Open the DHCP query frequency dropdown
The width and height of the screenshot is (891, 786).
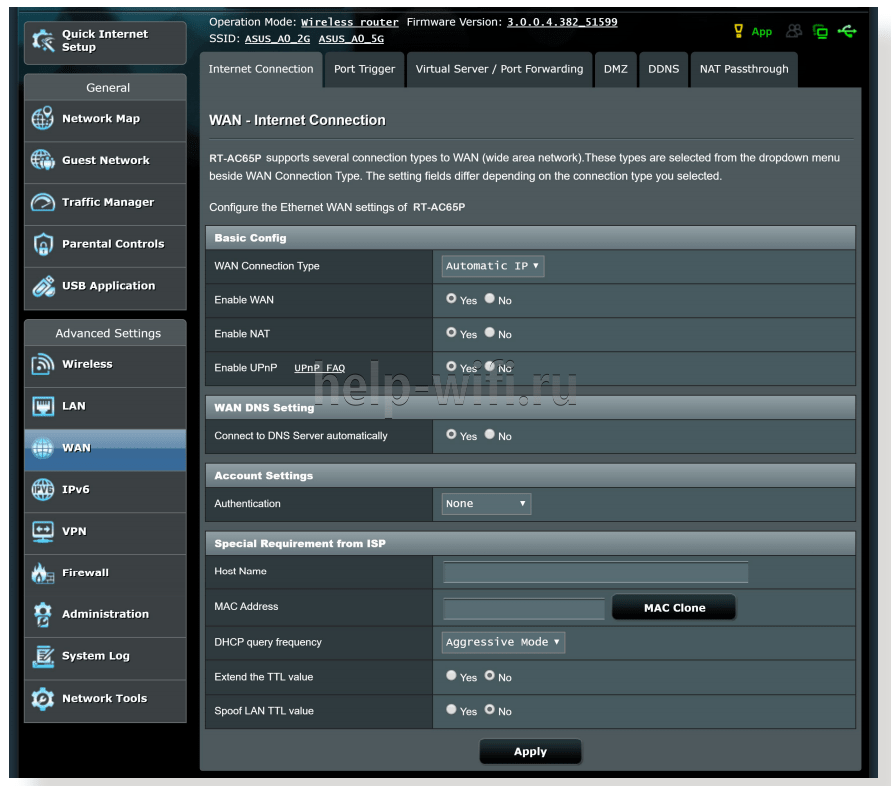tap(503, 642)
